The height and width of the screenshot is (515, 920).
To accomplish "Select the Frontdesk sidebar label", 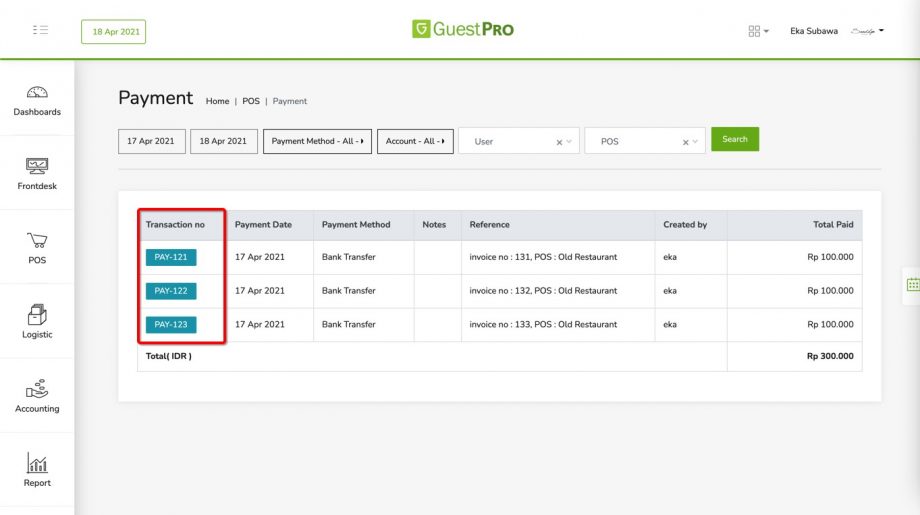I will (x=37, y=186).
